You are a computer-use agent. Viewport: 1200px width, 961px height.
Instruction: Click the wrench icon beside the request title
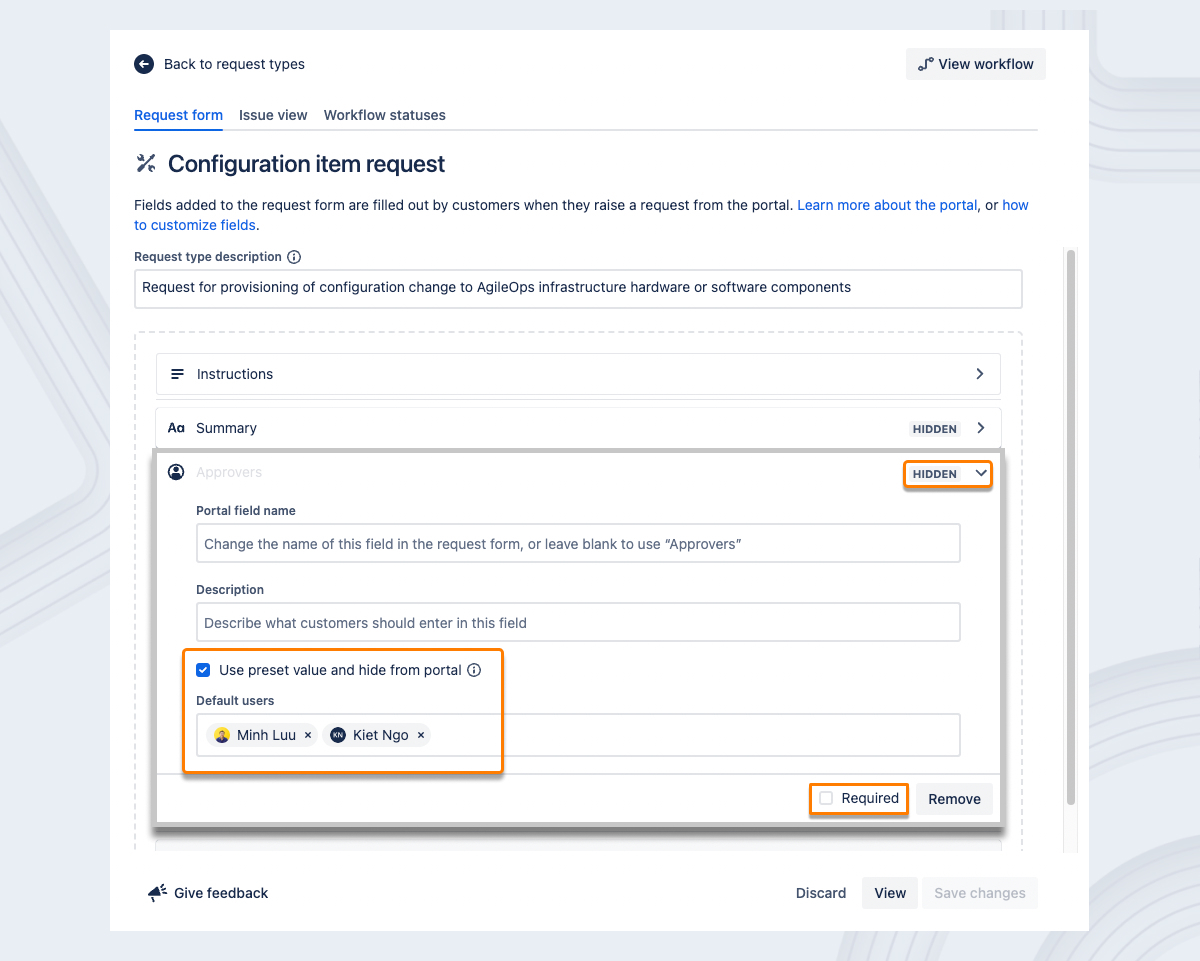[144, 163]
